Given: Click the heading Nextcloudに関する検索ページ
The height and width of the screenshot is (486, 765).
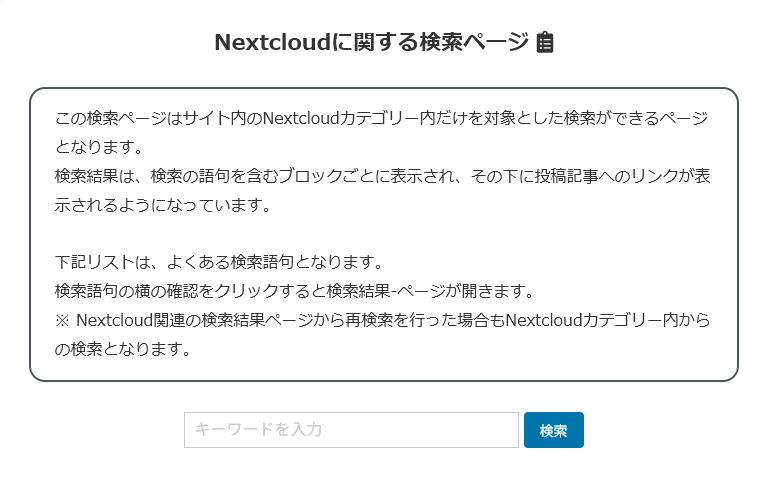Looking at the screenshot, I should (x=371, y=42).
